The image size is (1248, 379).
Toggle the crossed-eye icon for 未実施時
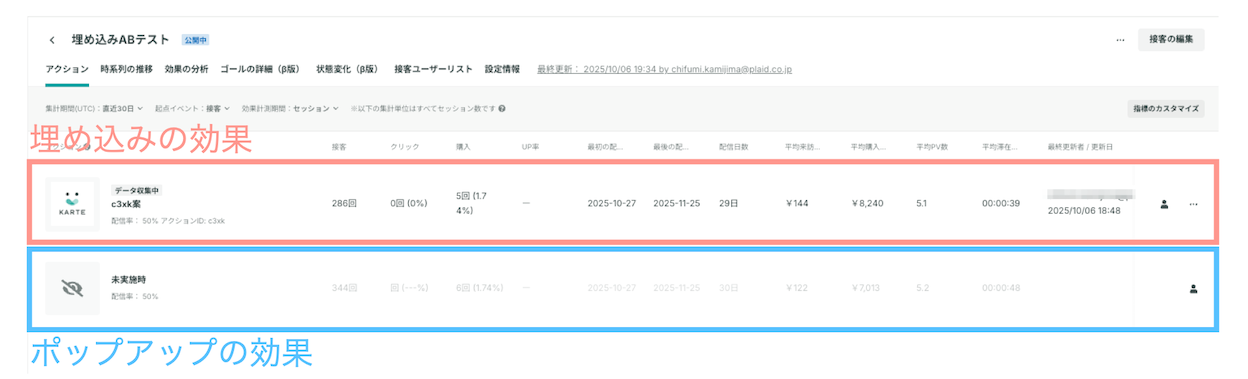click(72, 289)
